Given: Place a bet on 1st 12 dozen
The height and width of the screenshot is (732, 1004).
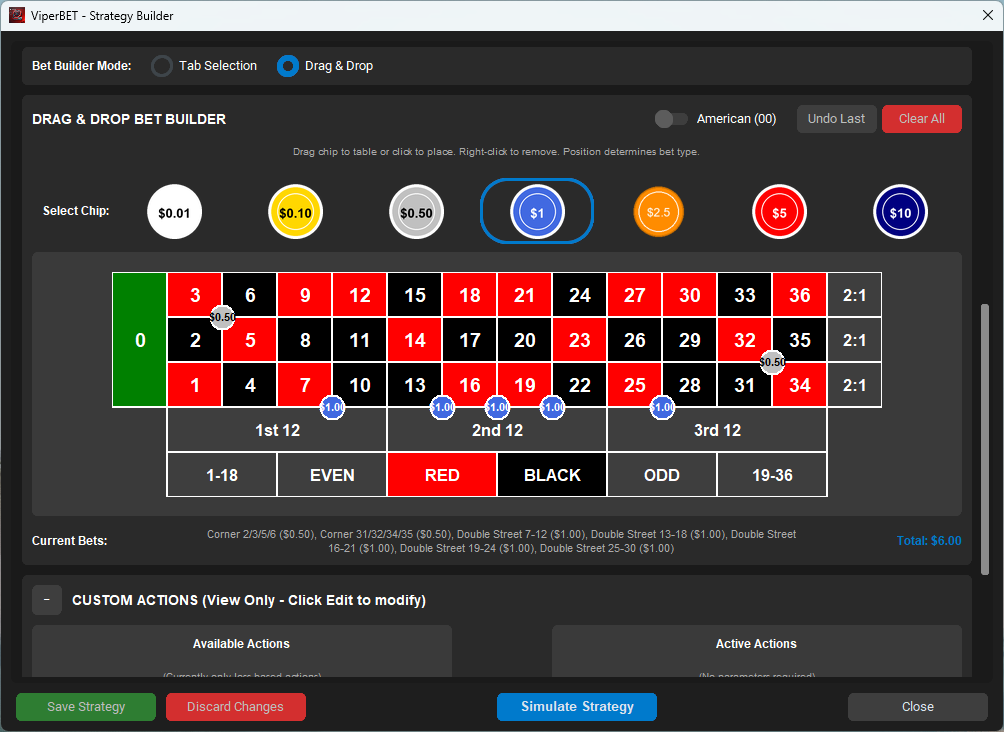Looking at the screenshot, I should (277, 431).
